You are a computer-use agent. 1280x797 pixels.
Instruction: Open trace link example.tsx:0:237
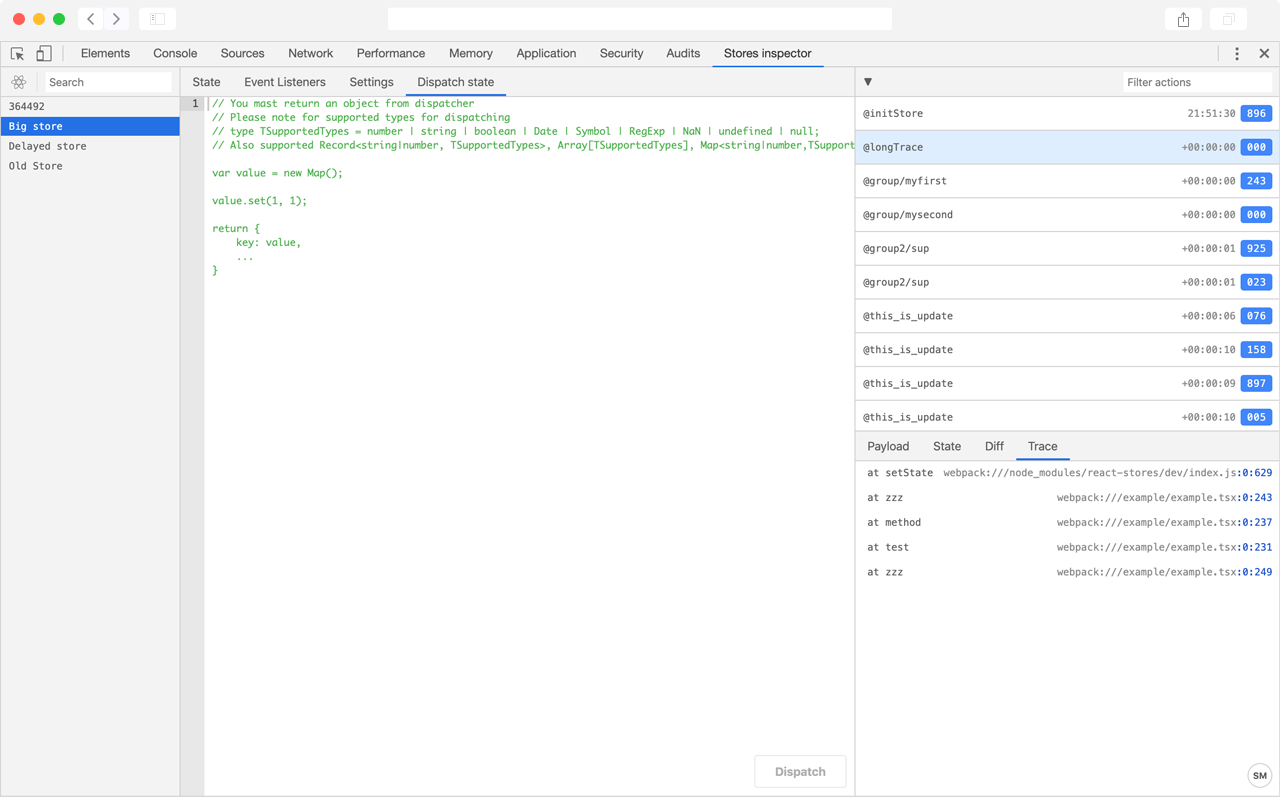click(1164, 523)
